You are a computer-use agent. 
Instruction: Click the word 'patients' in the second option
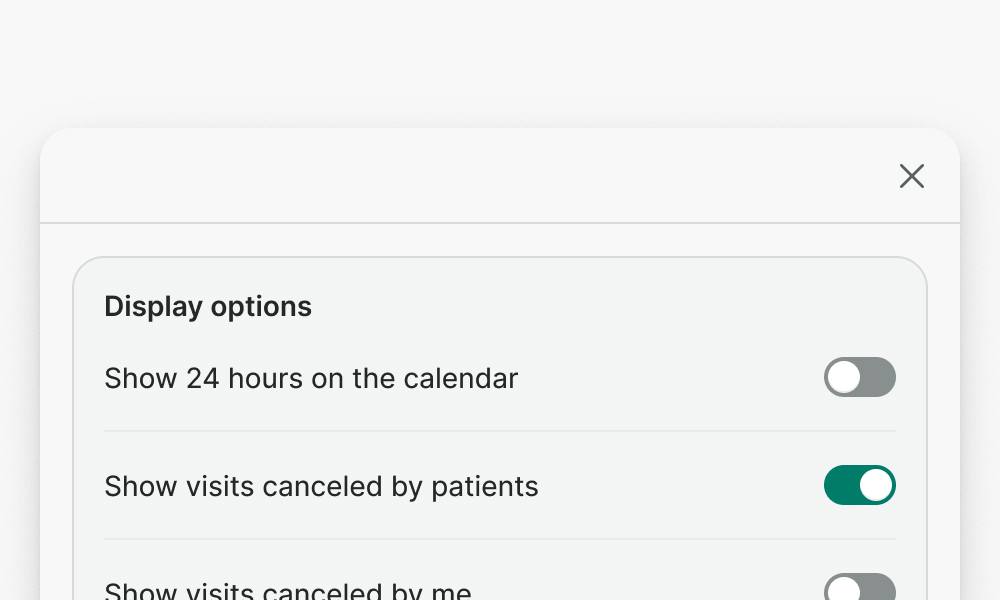pos(485,487)
